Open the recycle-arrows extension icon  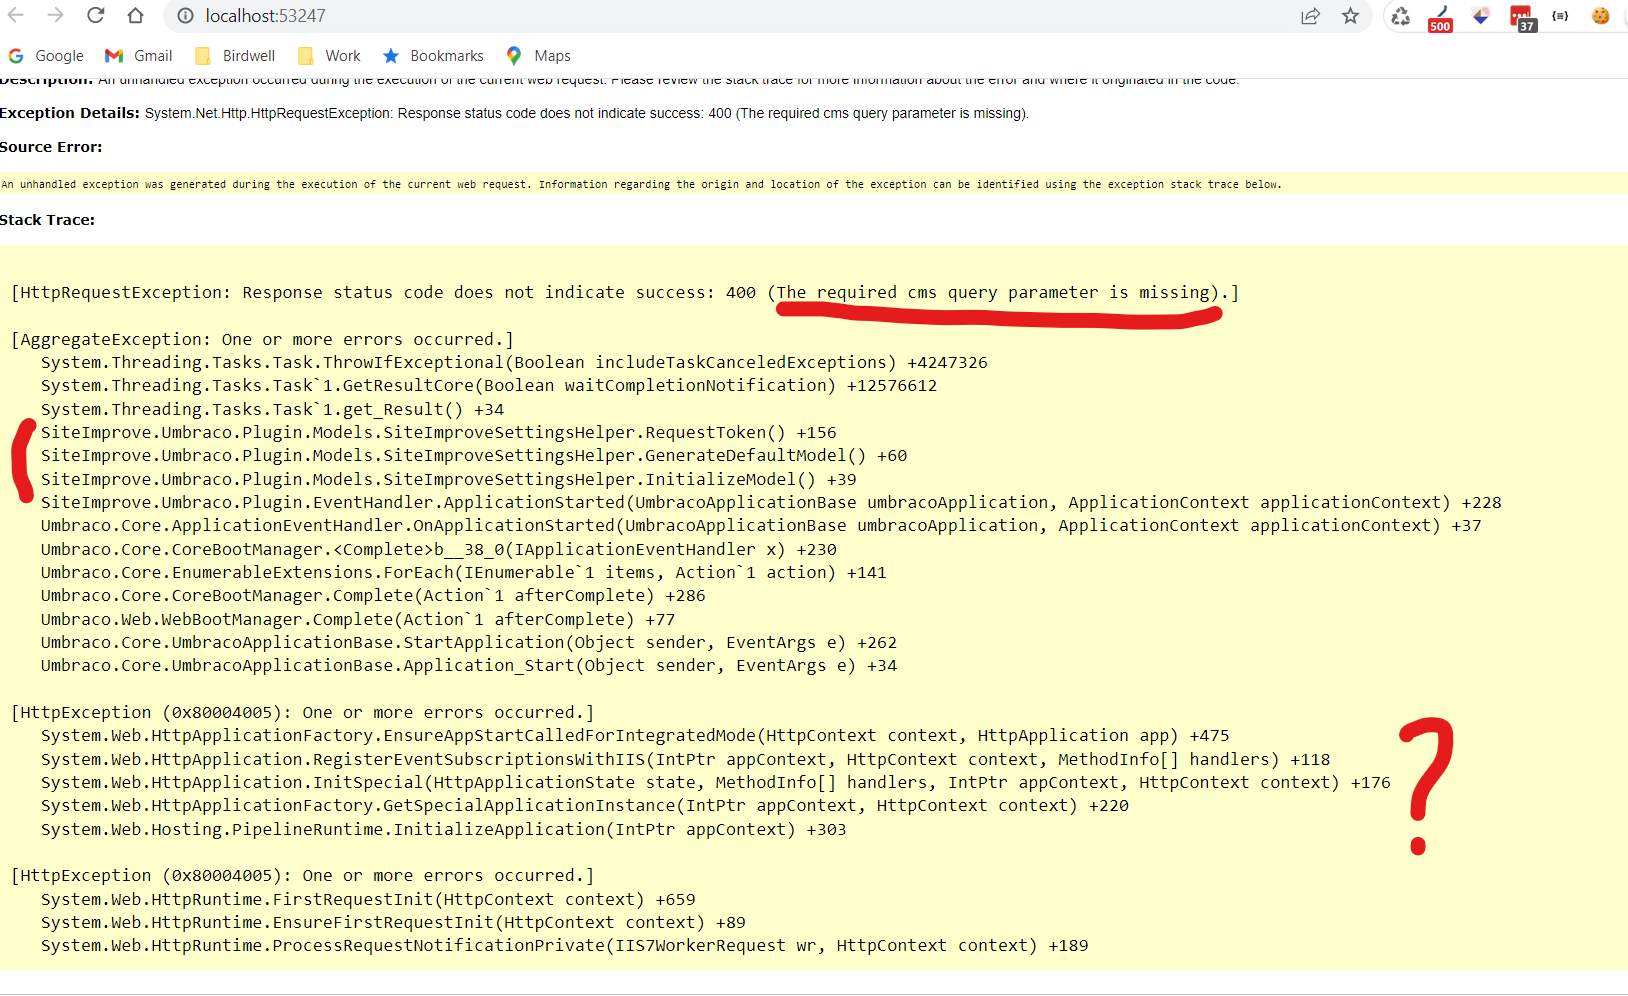(x=1401, y=16)
